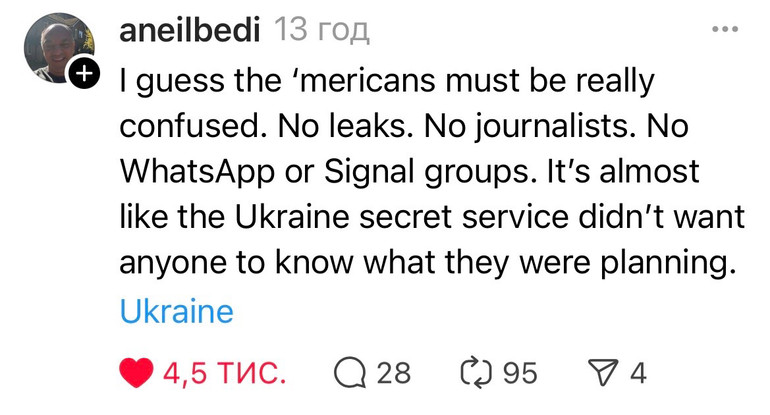Unlike the post via the red heart icon
The width and height of the screenshot is (770, 415).
pyautogui.click(x=137, y=373)
